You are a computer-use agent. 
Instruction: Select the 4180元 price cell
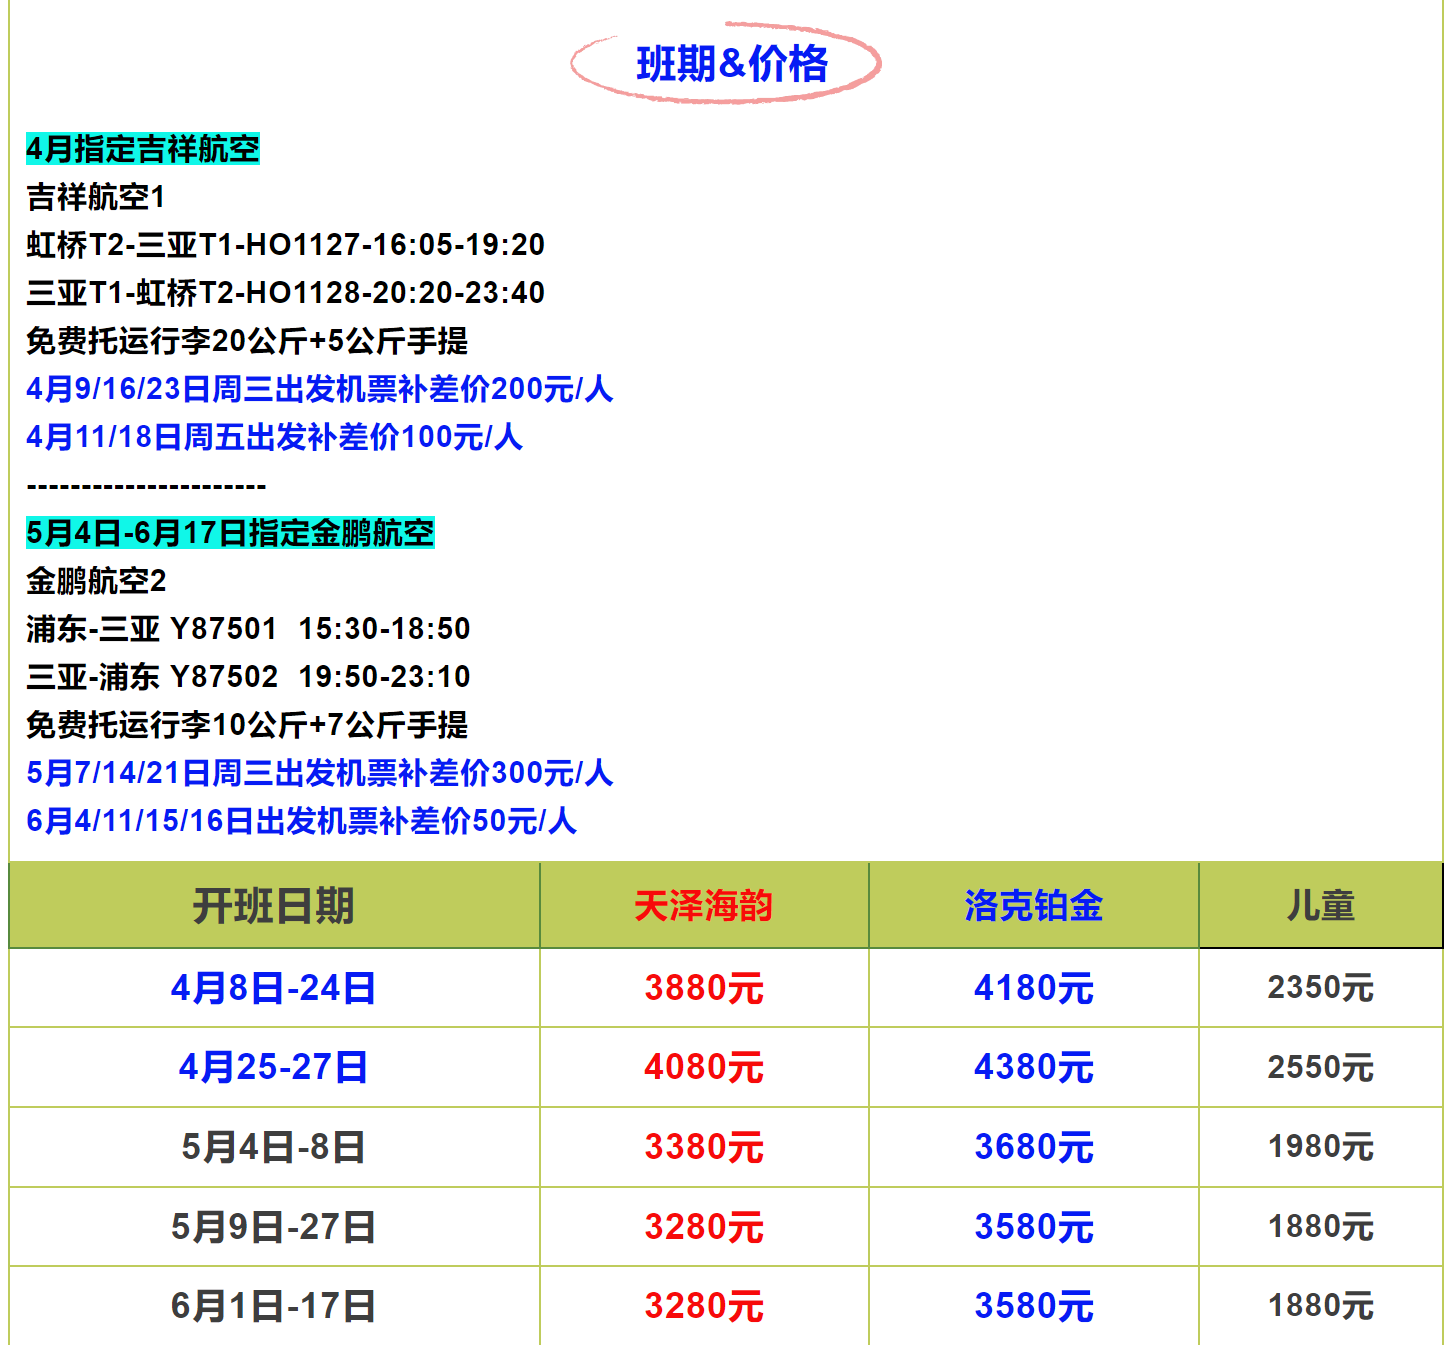(1034, 988)
